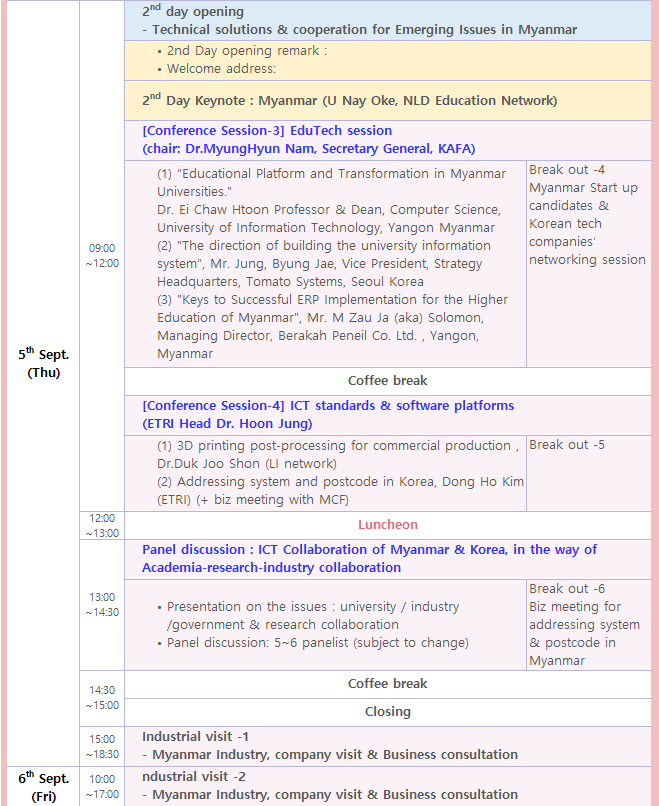Click 'Biz meeting for addressing system' text
Screen dimensions: 659x806
pos(584,616)
